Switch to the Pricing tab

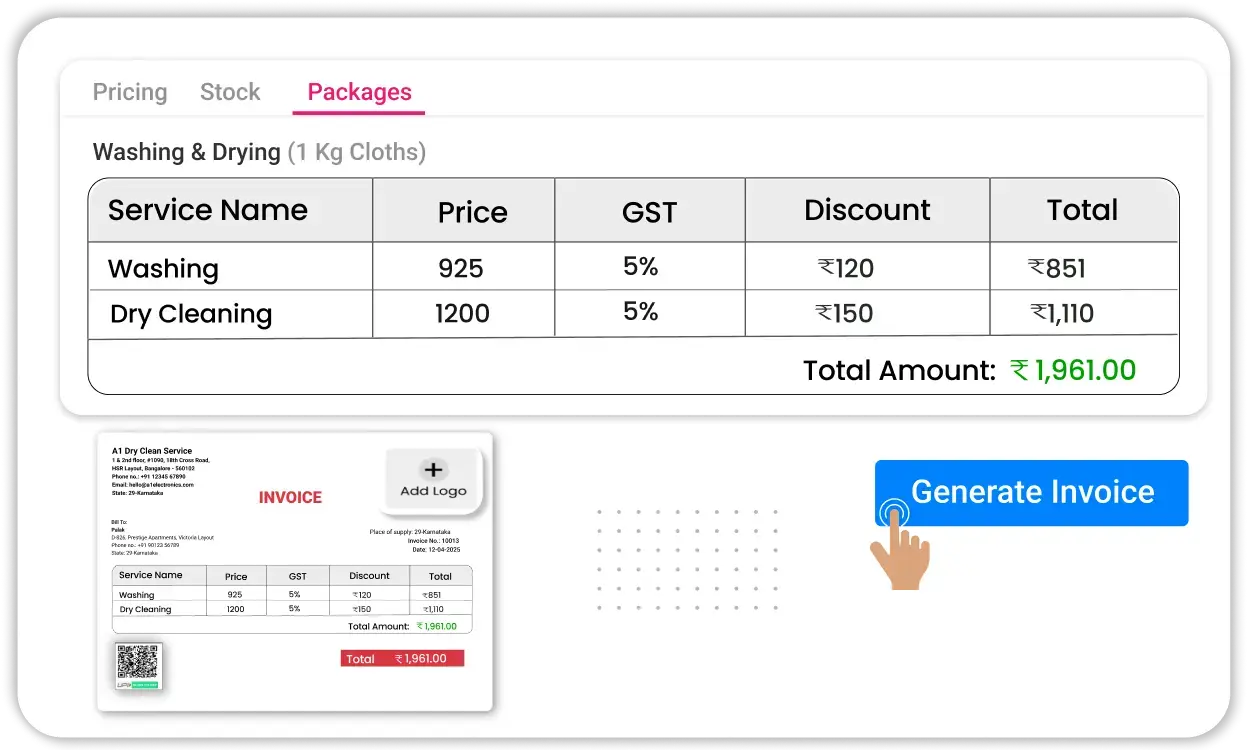[x=130, y=92]
